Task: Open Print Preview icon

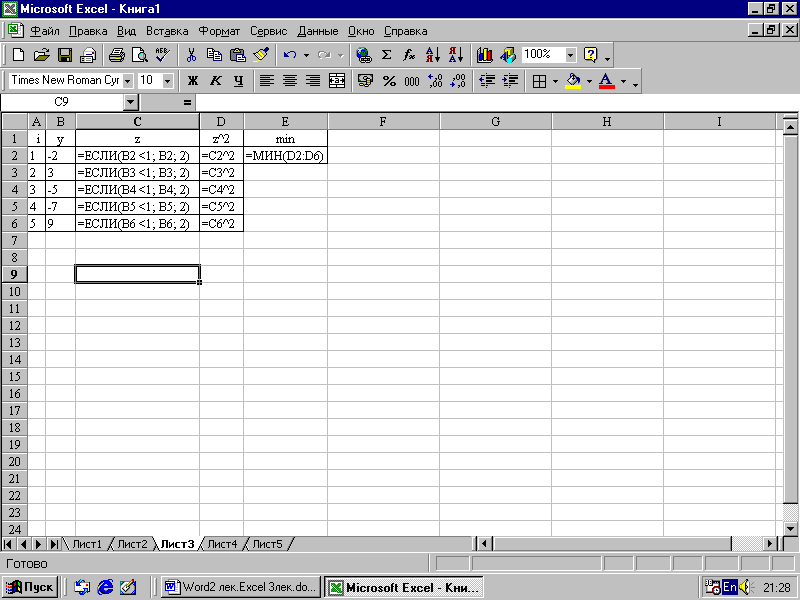Action: click(139, 55)
